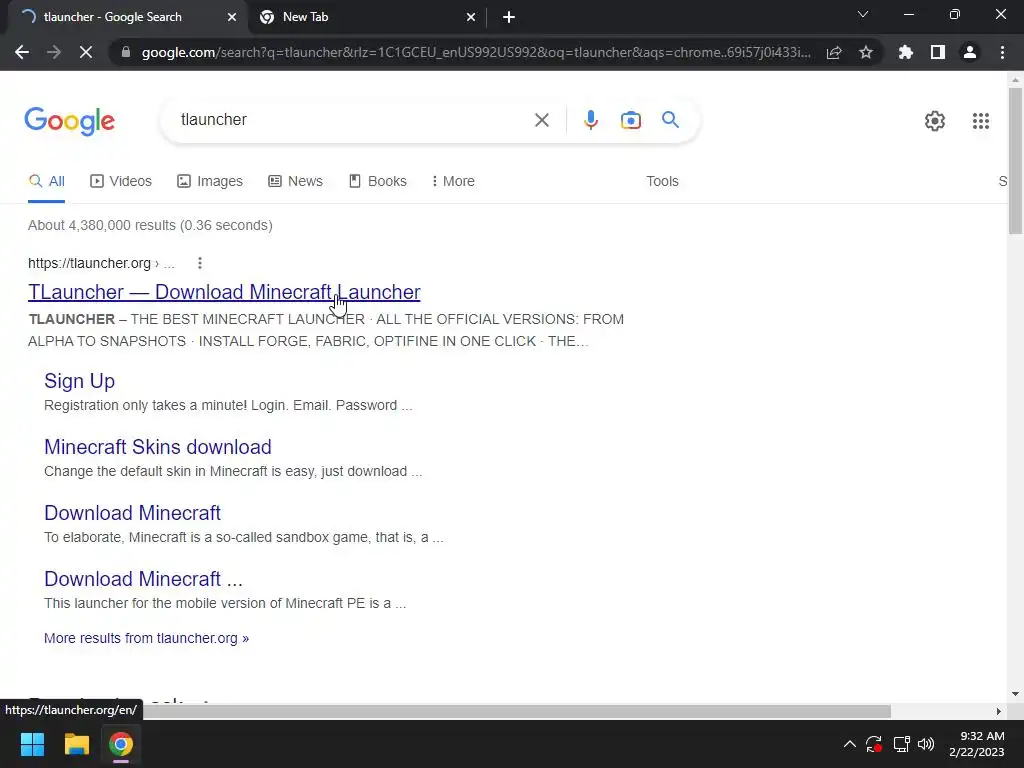Viewport: 1024px width, 768px height.
Task: Expand the More search categories
Action: (453, 182)
